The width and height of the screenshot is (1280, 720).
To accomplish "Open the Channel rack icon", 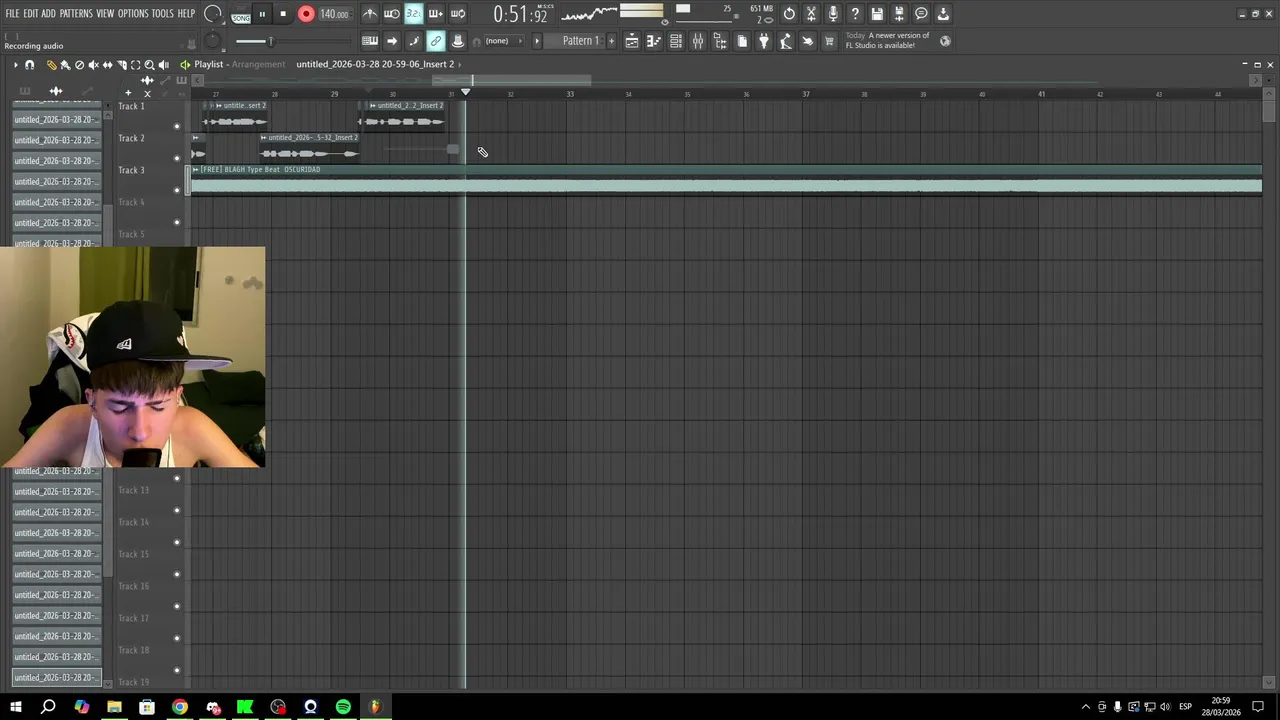I will [676, 41].
